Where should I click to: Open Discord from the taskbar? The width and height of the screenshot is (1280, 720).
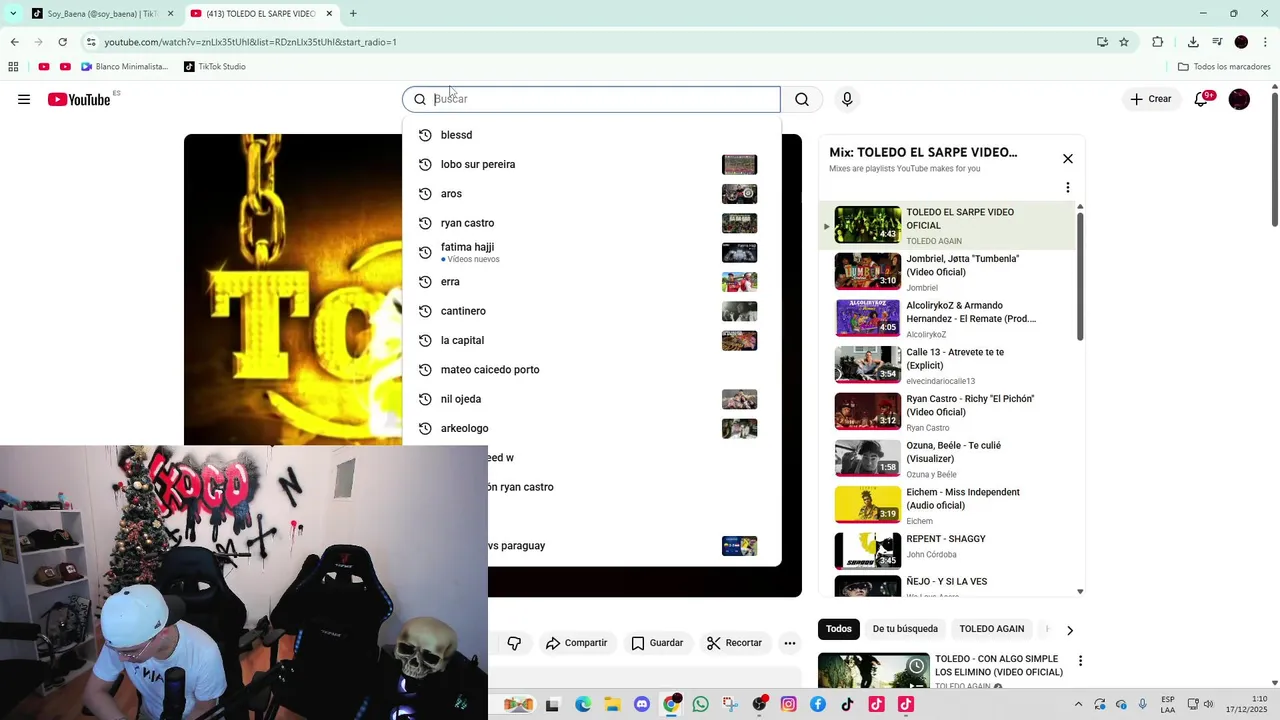pyautogui.click(x=642, y=704)
